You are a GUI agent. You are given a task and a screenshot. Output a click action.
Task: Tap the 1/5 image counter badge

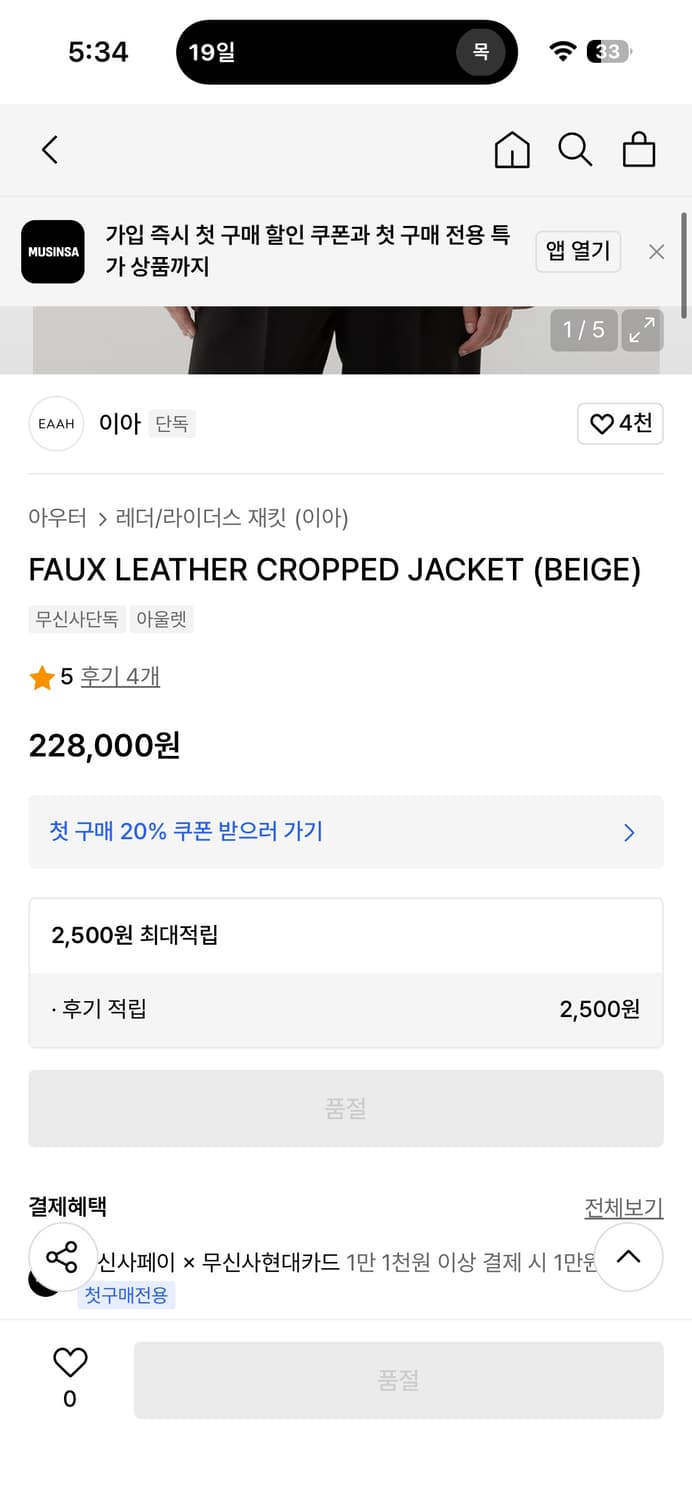coord(583,330)
